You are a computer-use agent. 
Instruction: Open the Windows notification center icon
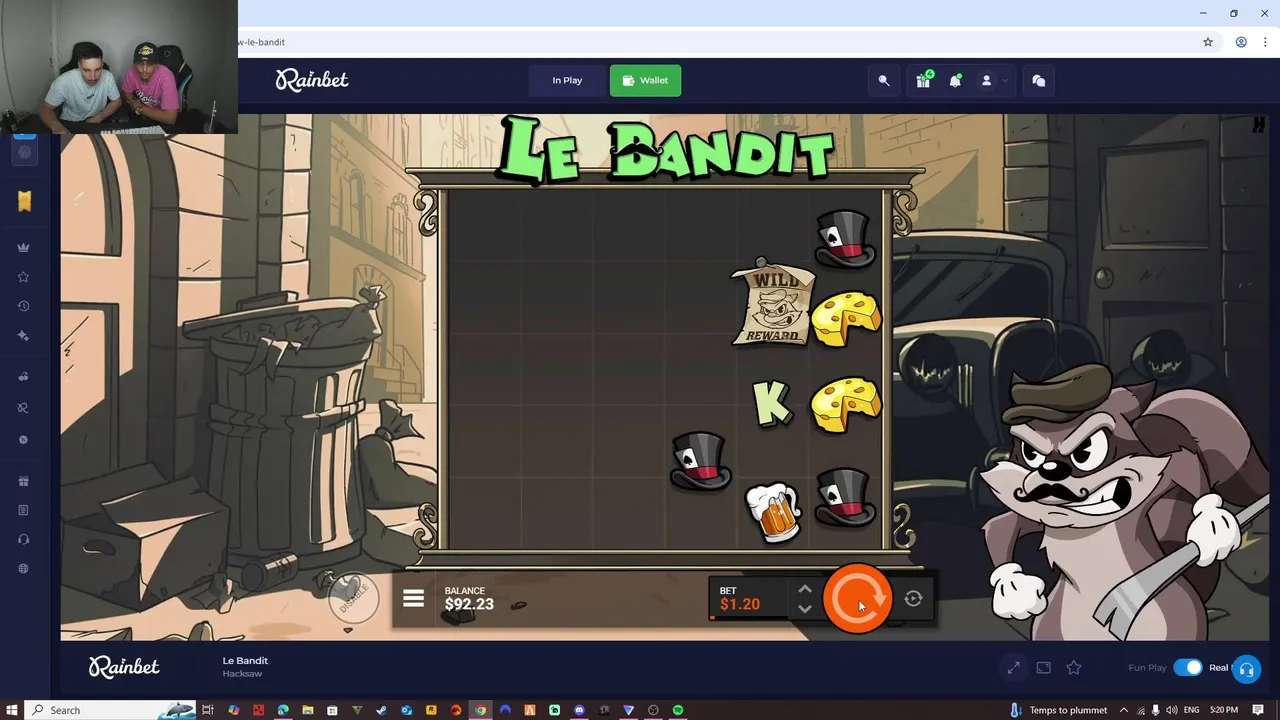click(1259, 710)
